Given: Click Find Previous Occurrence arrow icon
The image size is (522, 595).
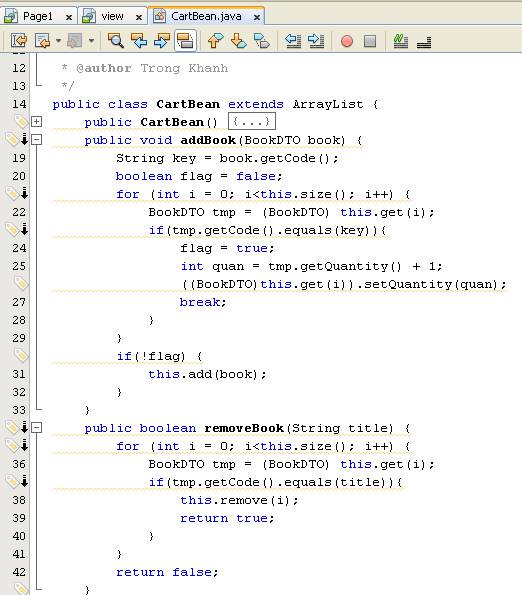Looking at the screenshot, I should [138, 41].
